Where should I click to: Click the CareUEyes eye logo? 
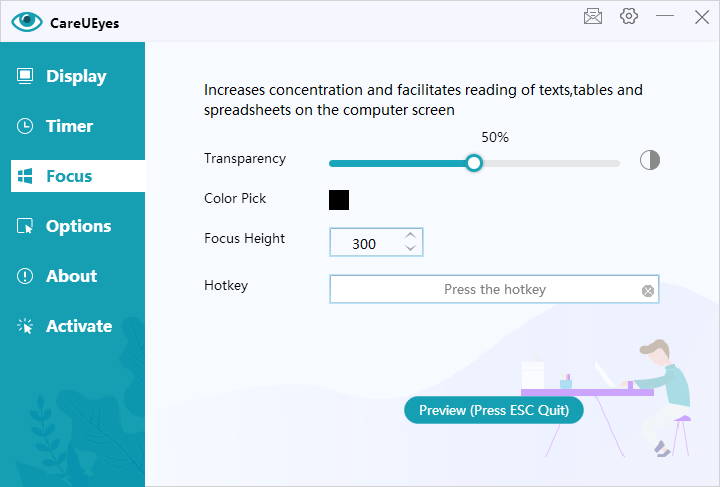27,22
